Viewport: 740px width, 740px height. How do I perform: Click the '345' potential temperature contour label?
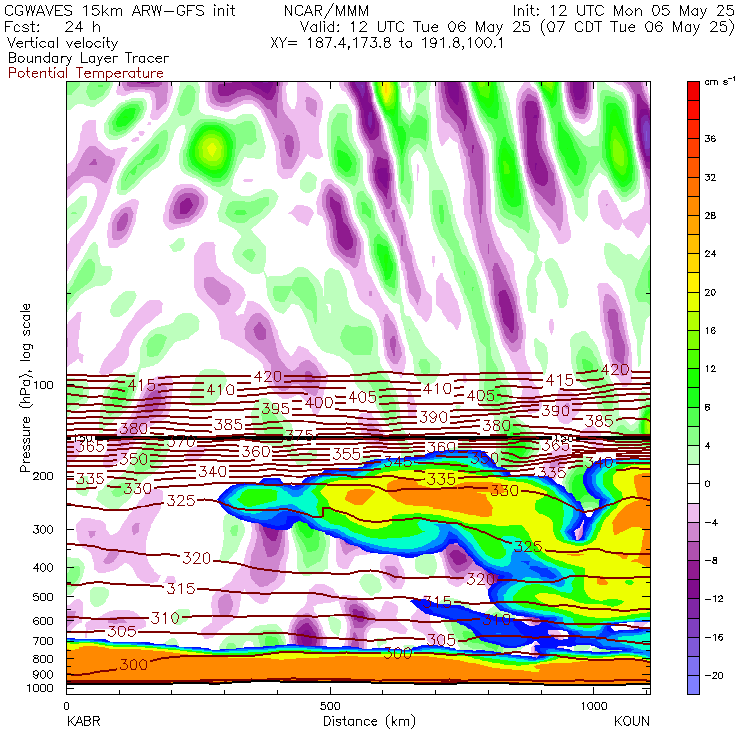click(x=398, y=462)
